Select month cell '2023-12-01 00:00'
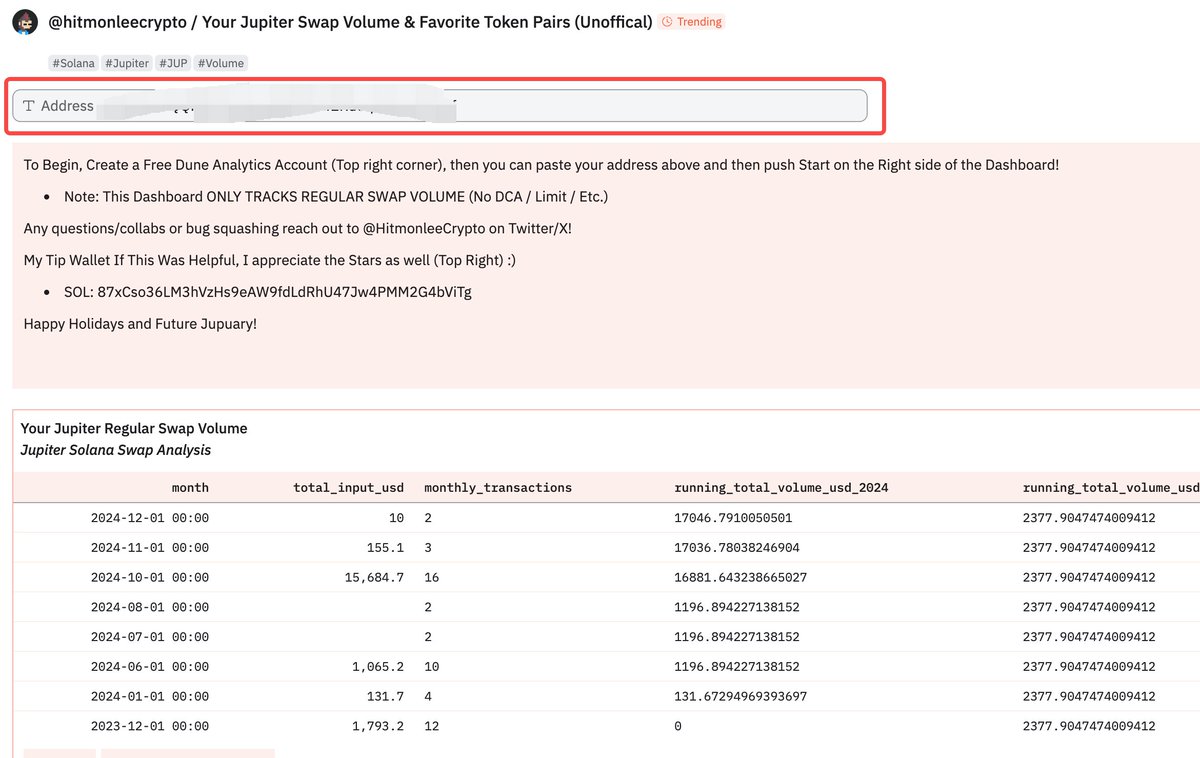Screen dimensions: 1200x758 pyautogui.click(x=150, y=726)
